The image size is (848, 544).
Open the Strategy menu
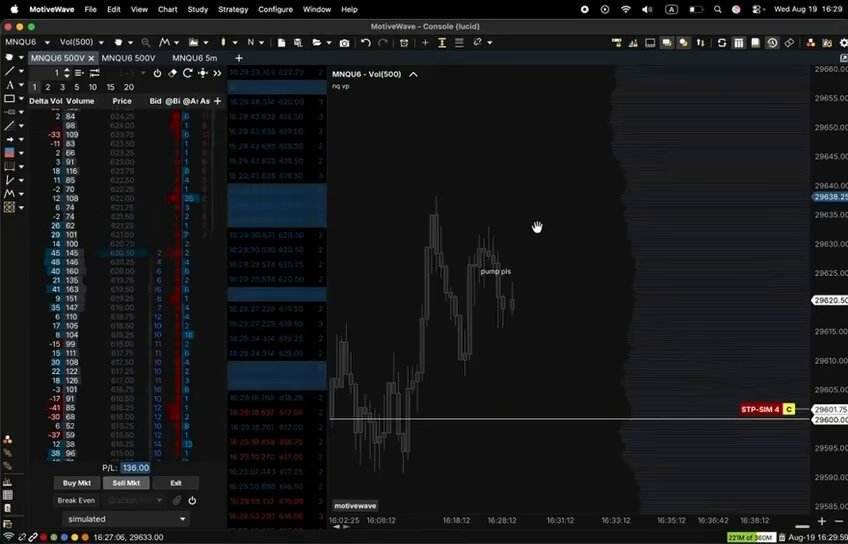[x=233, y=9]
